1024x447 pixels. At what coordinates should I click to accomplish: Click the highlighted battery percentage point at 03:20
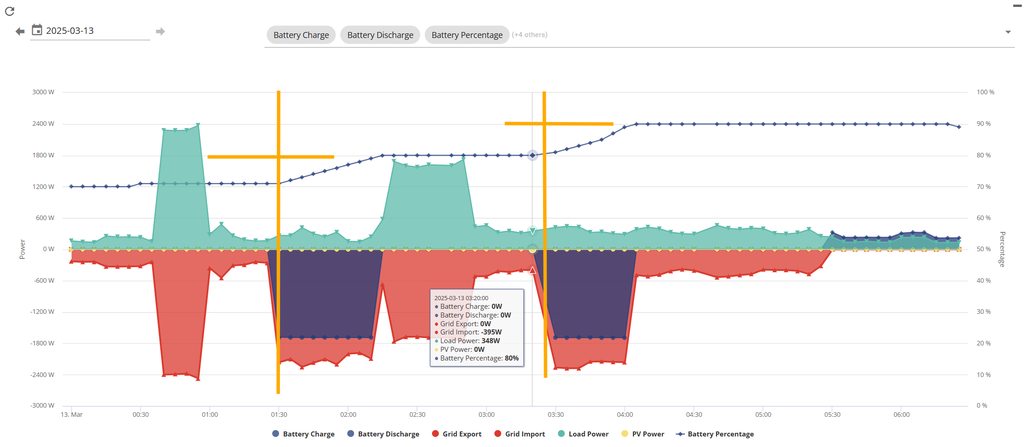pyautogui.click(x=532, y=155)
